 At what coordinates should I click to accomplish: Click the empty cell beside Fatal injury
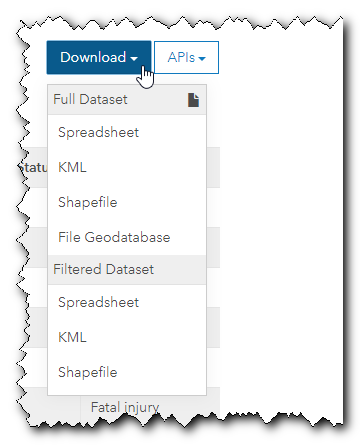point(52,407)
